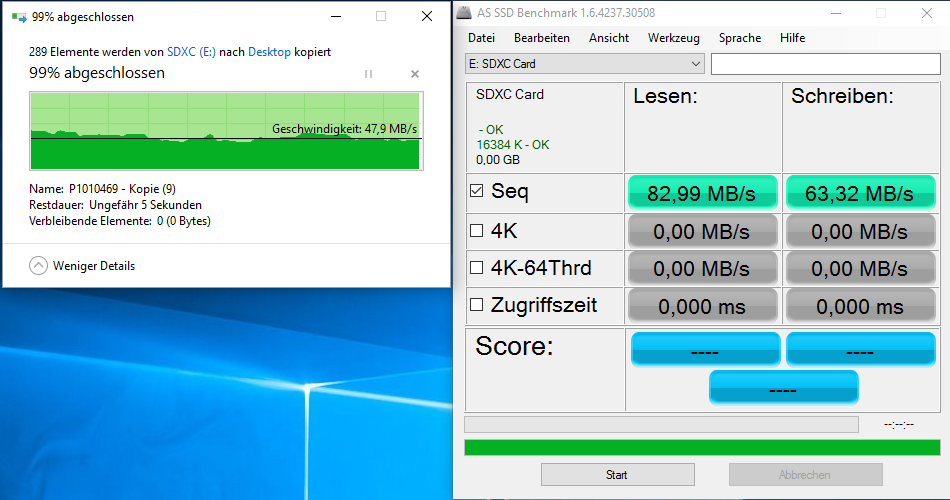Image resolution: width=950 pixels, height=500 pixels.
Task: Open the Bearbeiten menu
Action: [x=542, y=38]
